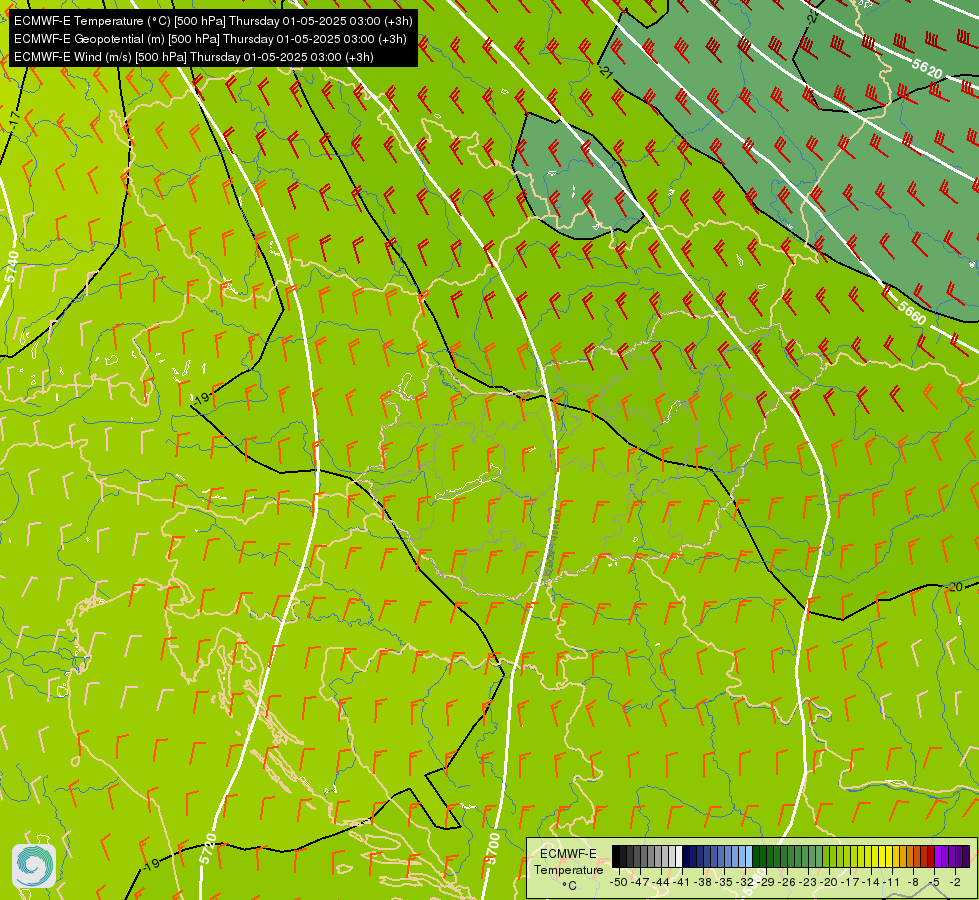Click the -47 value on the legend scale

(639, 882)
